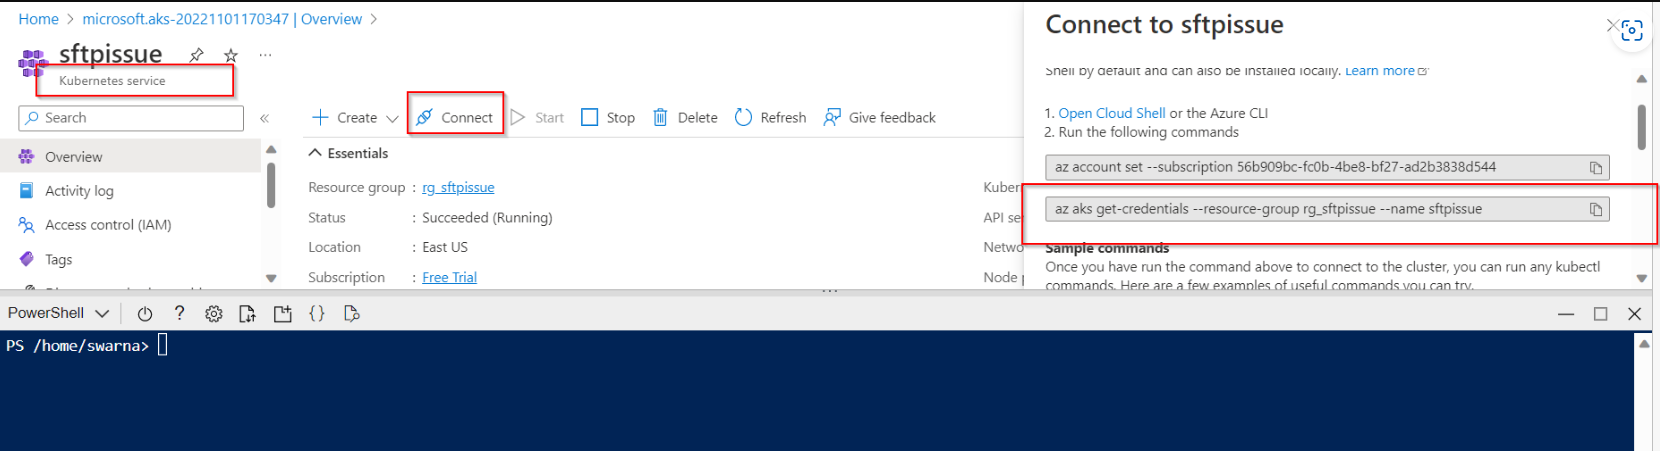Open Cloud Shell help question mark

point(179,313)
